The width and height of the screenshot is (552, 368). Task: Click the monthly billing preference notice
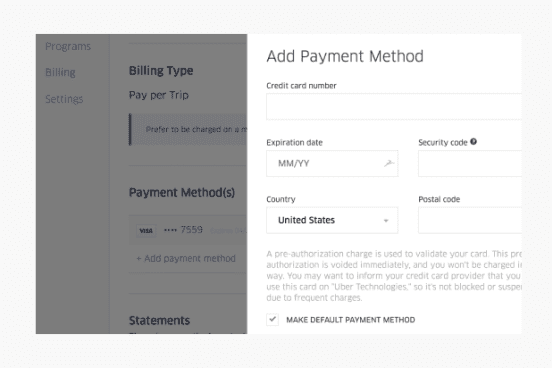pyautogui.click(x=188, y=129)
